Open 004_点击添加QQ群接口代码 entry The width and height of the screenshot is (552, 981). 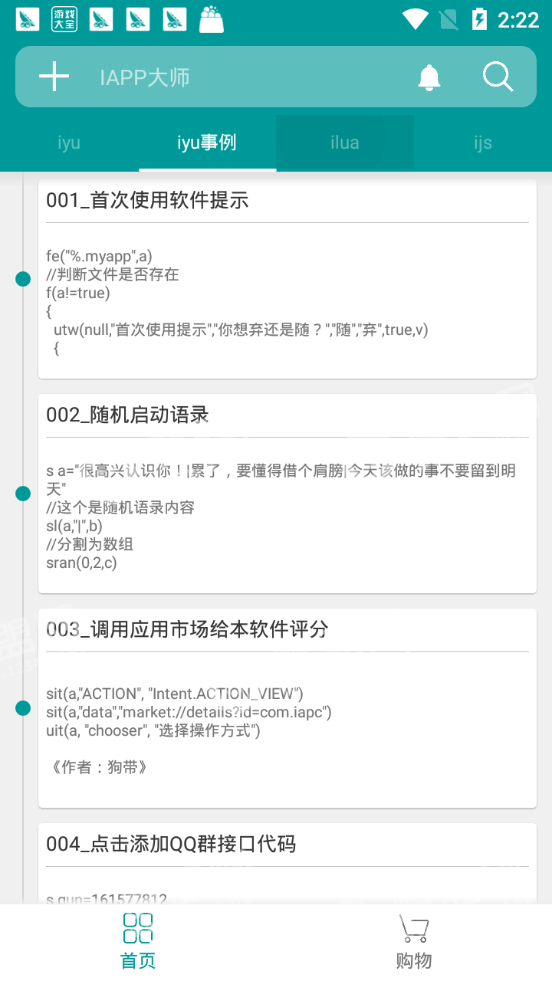click(x=287, y=863)
